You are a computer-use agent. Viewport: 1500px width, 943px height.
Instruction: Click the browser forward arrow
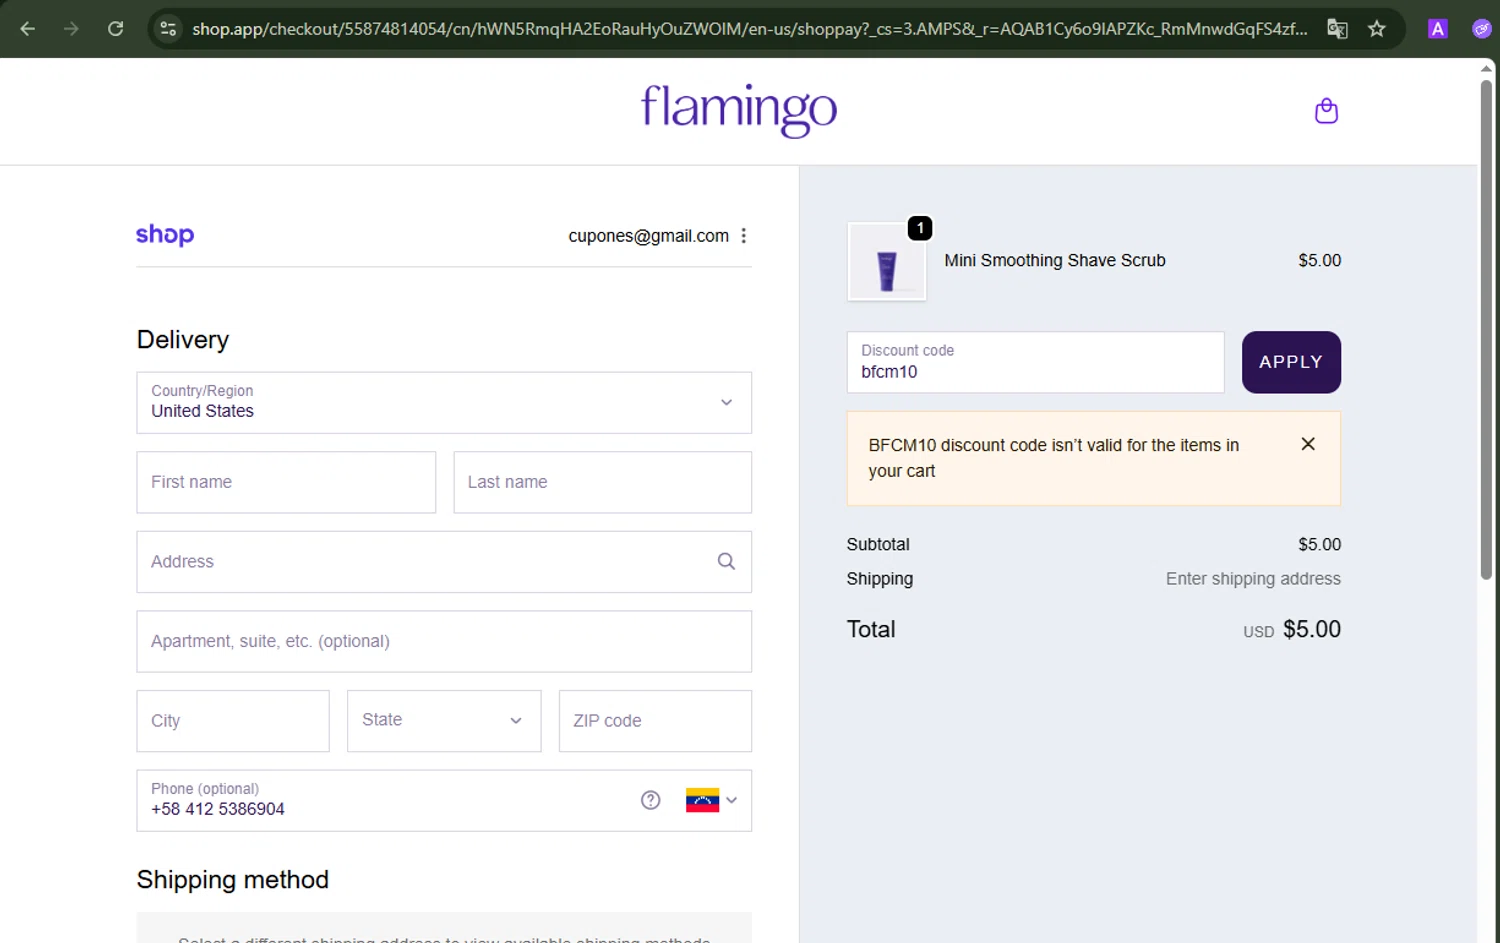[x=71, y=29]
